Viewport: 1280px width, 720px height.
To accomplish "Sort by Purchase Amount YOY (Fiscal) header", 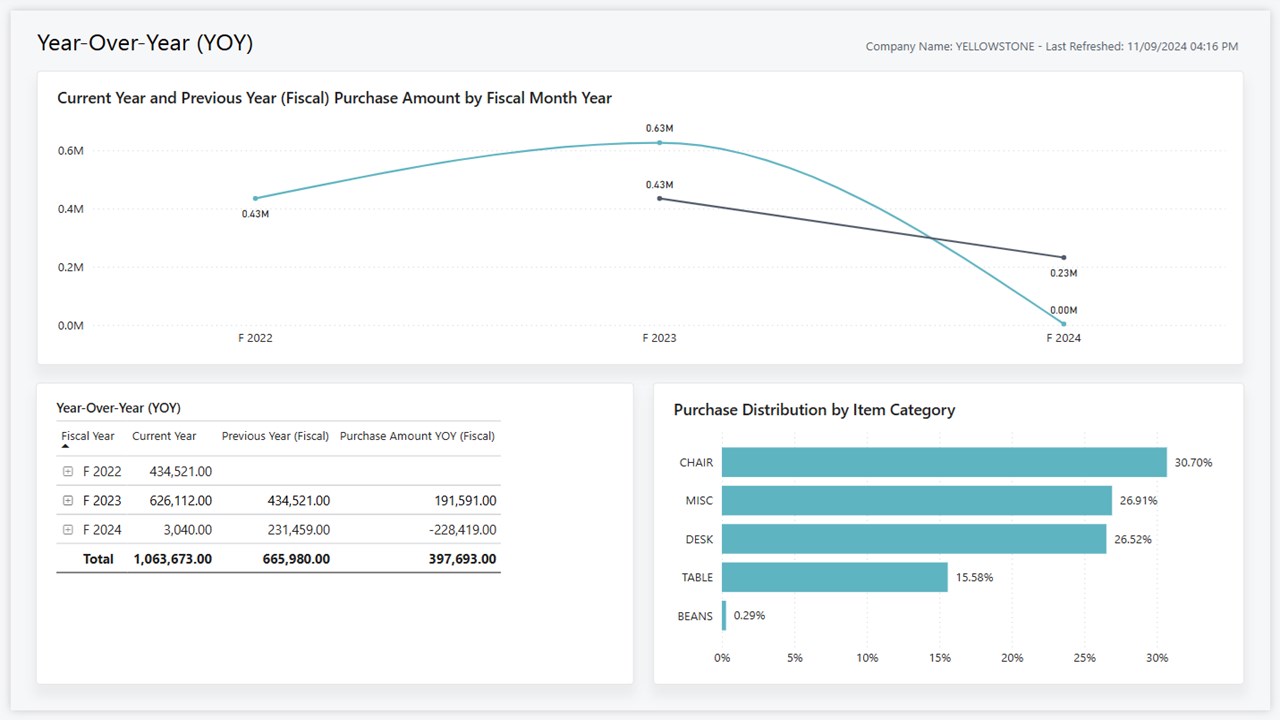I will 417,436.
